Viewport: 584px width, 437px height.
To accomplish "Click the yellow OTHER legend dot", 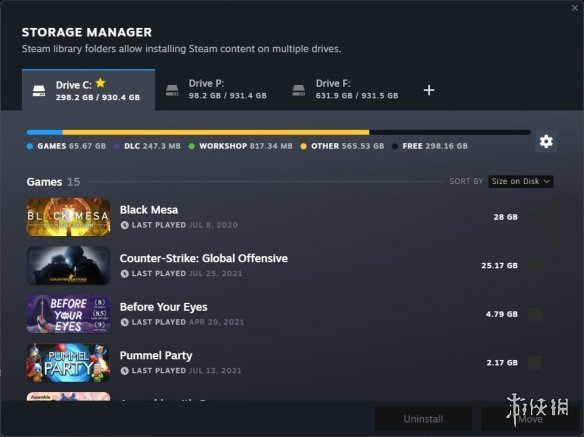I will 304,146.
